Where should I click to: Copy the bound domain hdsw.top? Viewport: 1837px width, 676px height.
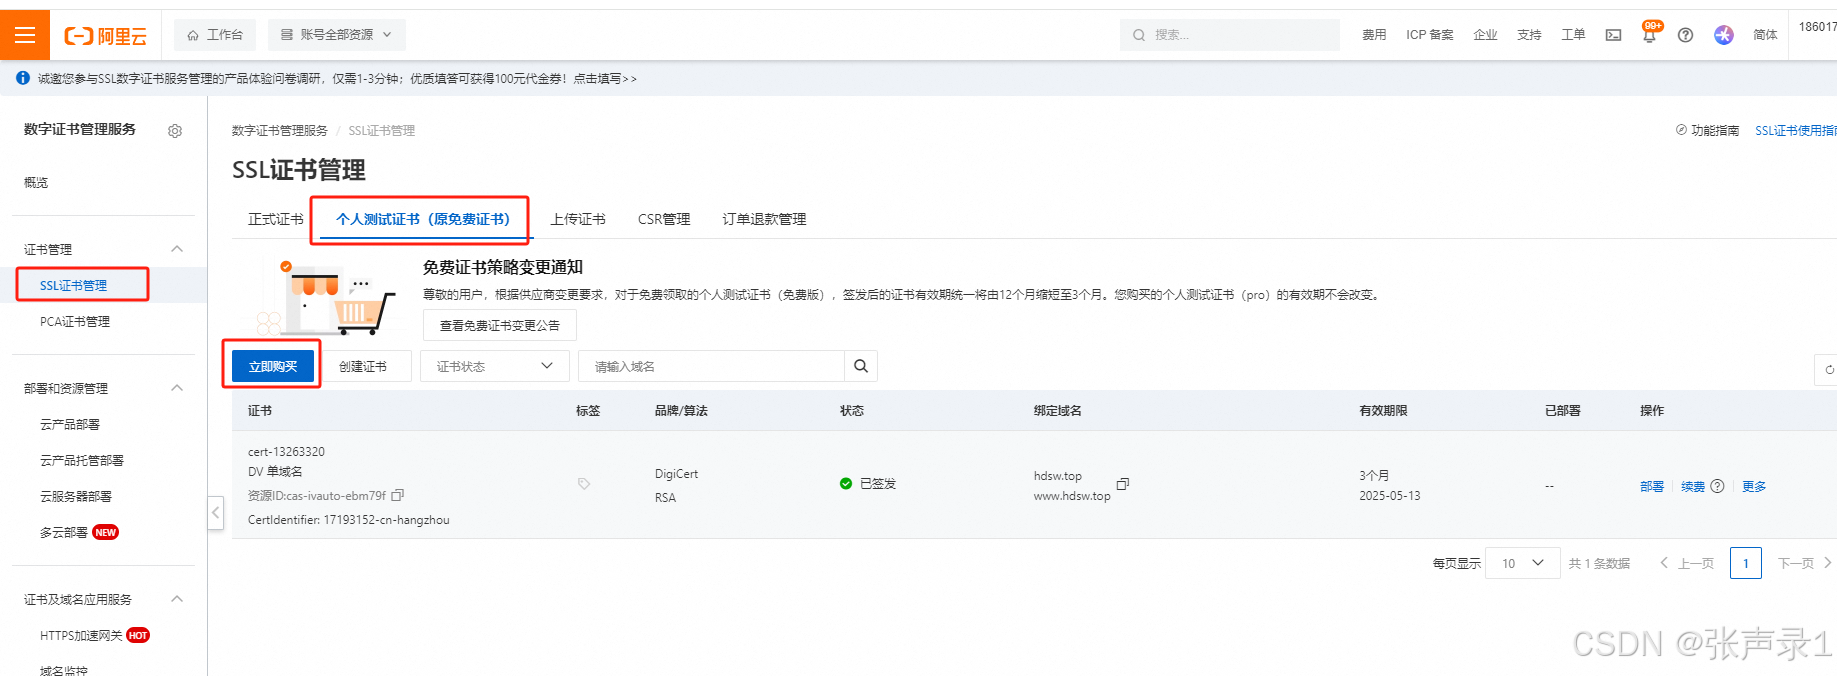(x=1123, y=484)
